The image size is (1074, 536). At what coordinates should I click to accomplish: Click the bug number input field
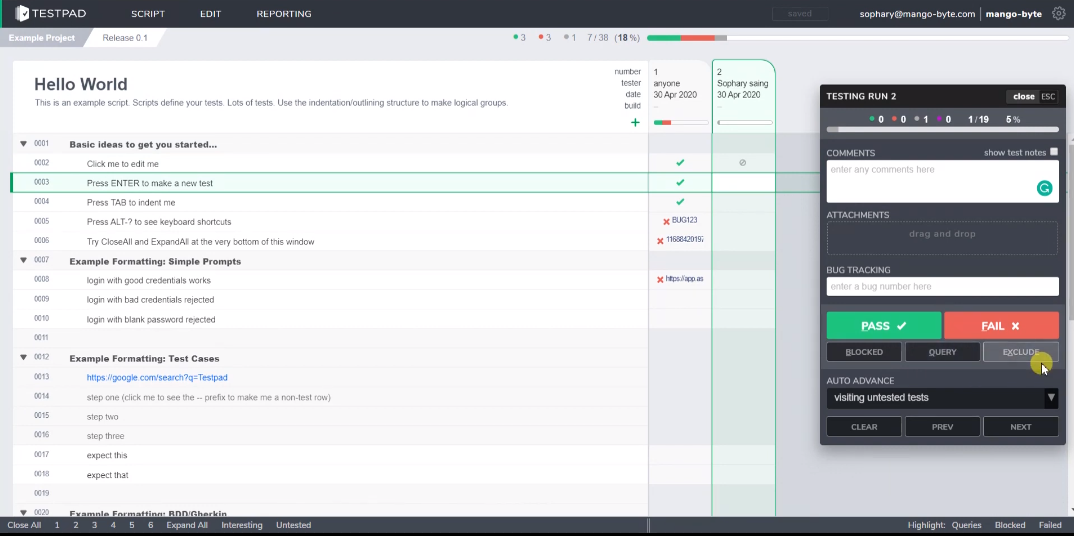pyautogui.click(x=942, y=286)
